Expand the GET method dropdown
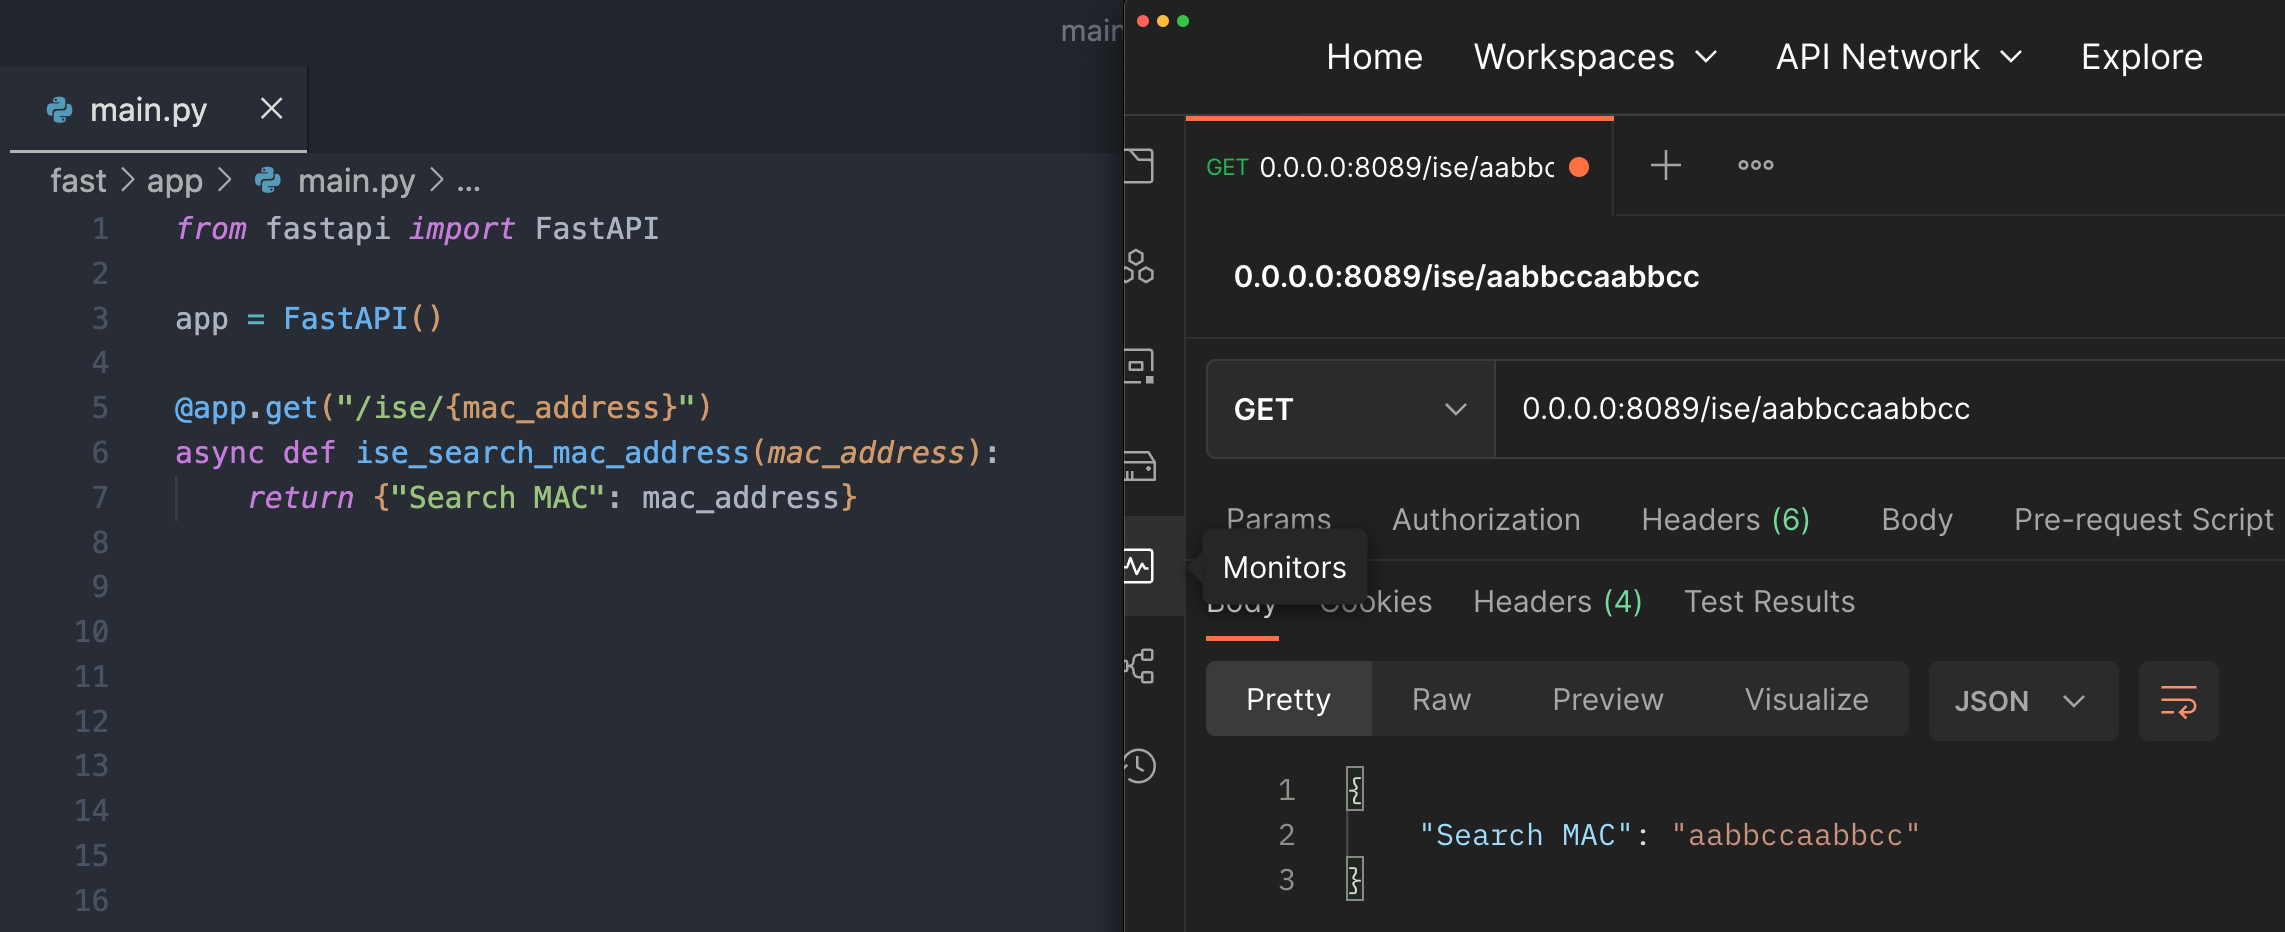The height and width of the screenshot is (932, 2285). pyautogui.click(x=1350, y=409)
